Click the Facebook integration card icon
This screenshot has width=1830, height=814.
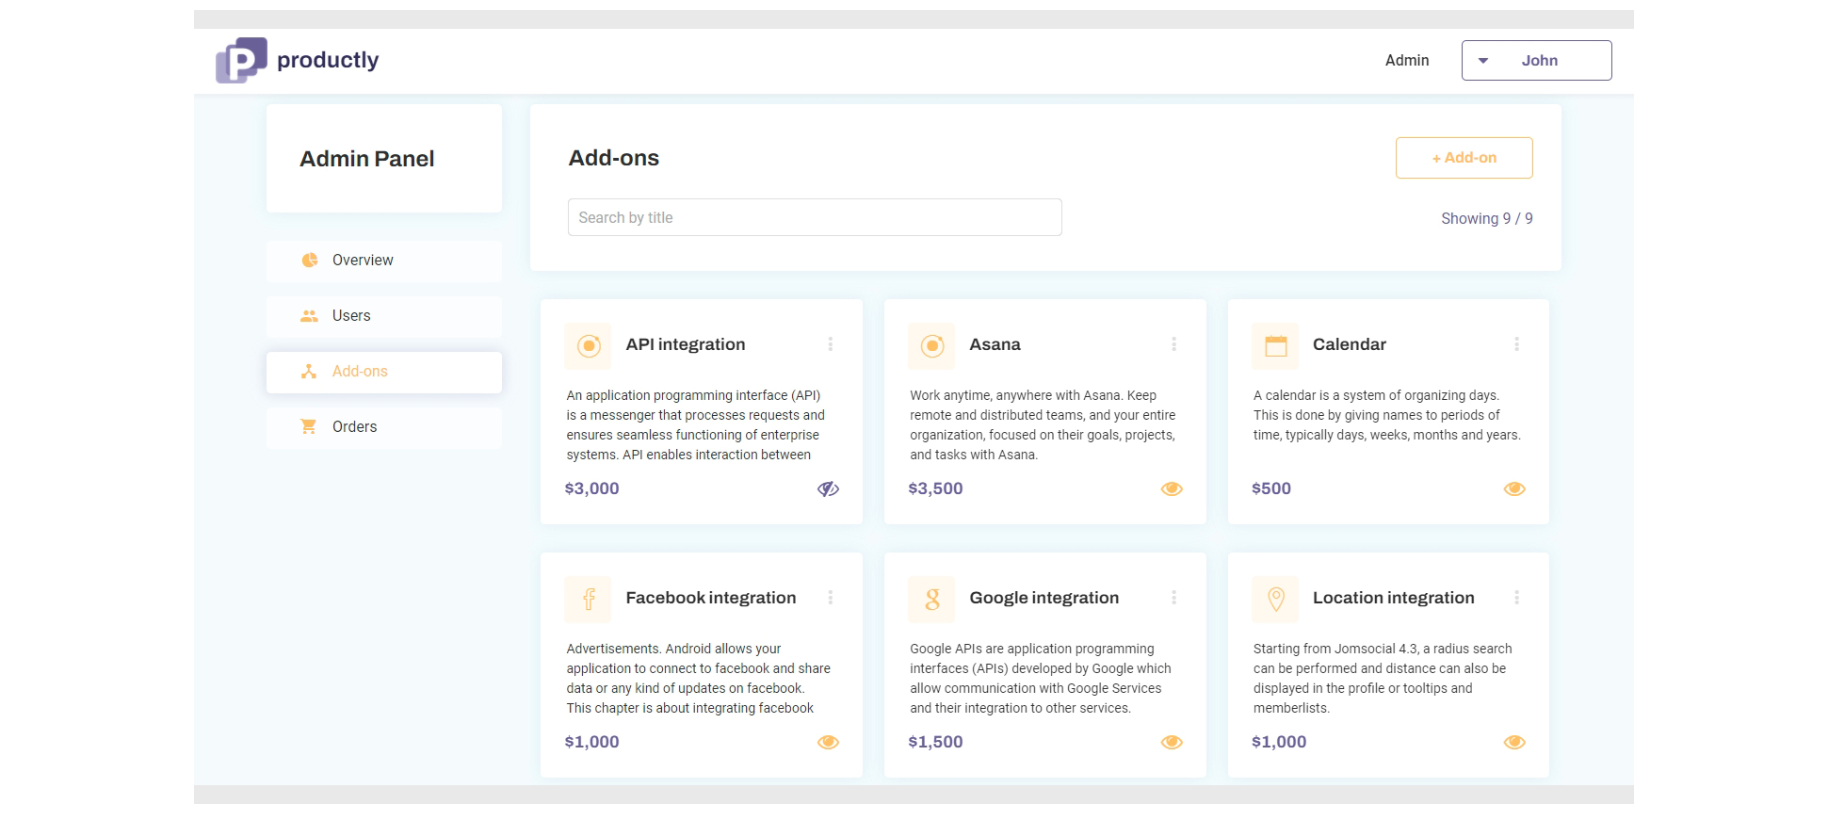click(x=588, y=599)
